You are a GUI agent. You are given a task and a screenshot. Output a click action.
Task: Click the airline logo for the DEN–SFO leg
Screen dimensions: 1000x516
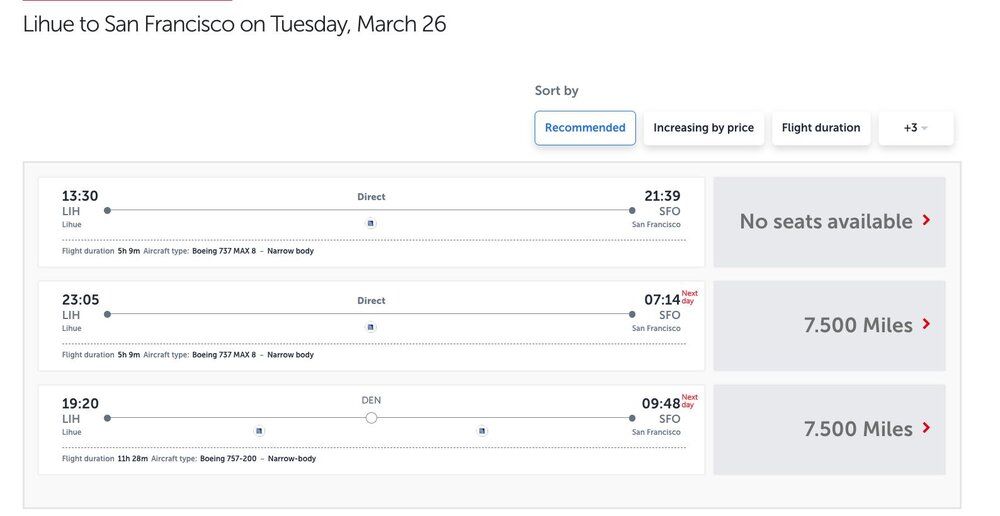(482, 431)
